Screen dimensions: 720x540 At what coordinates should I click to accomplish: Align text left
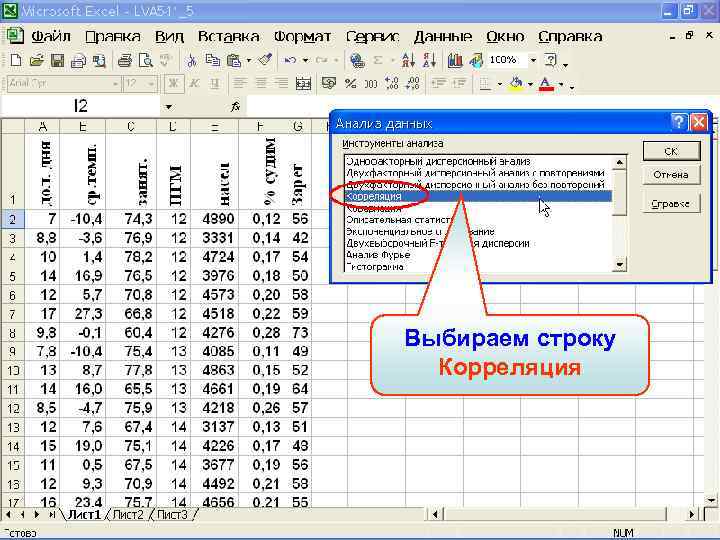pos(239,84)
